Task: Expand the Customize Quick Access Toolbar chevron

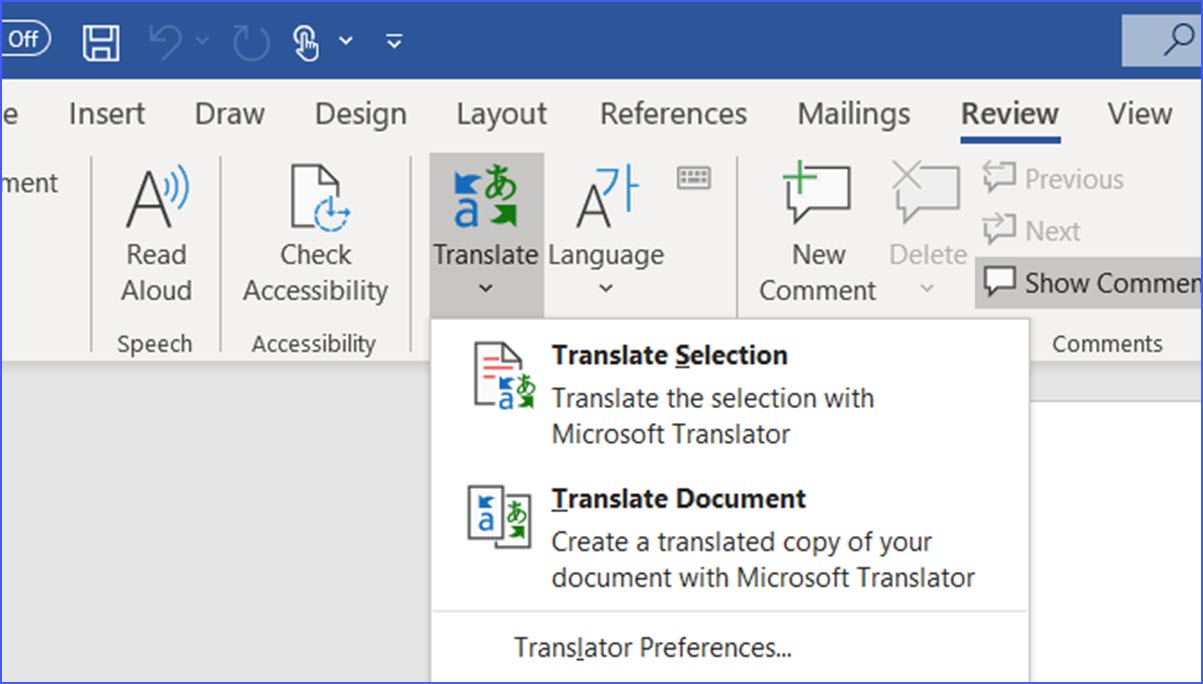Action: 392,40
